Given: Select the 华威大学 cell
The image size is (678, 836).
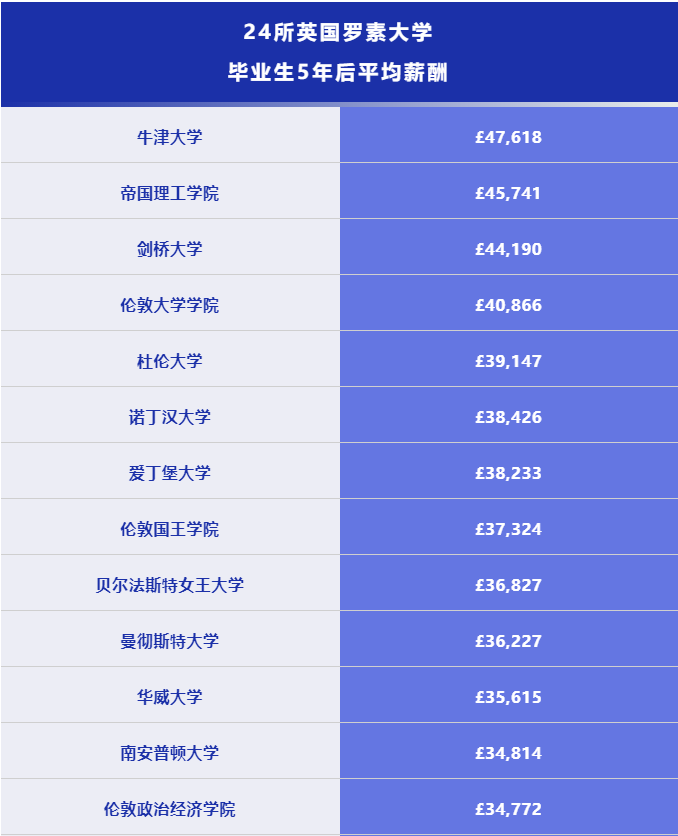Looking at the screenshot, I should [x=170, y=697].
